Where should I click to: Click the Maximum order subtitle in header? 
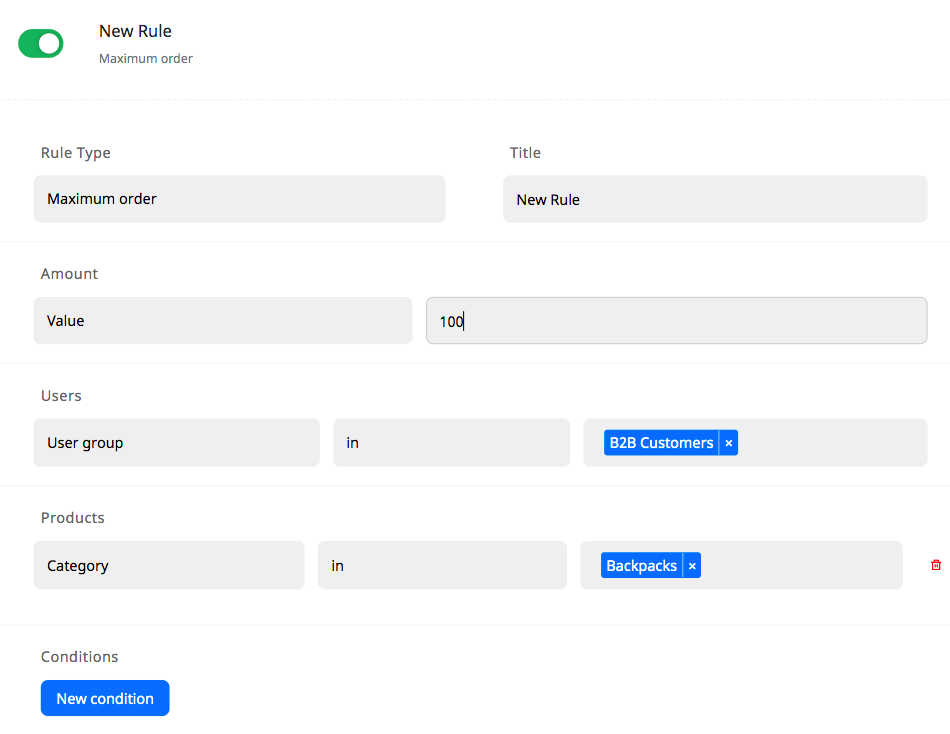pyautogui.click(x=146, y=59)
